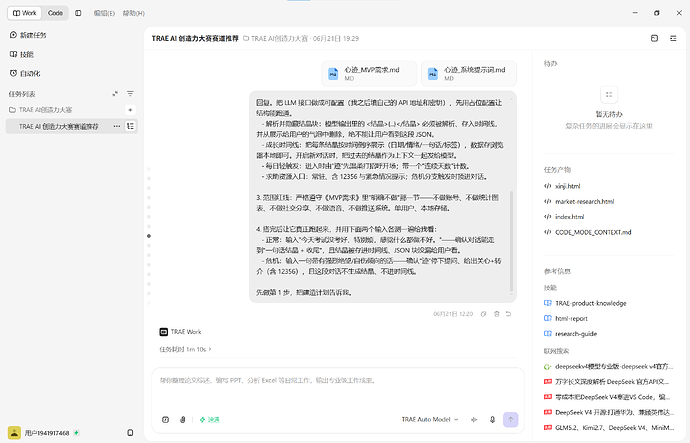Click the 任务列表 section header
The image size is (690, 443).
pos(22,94)
